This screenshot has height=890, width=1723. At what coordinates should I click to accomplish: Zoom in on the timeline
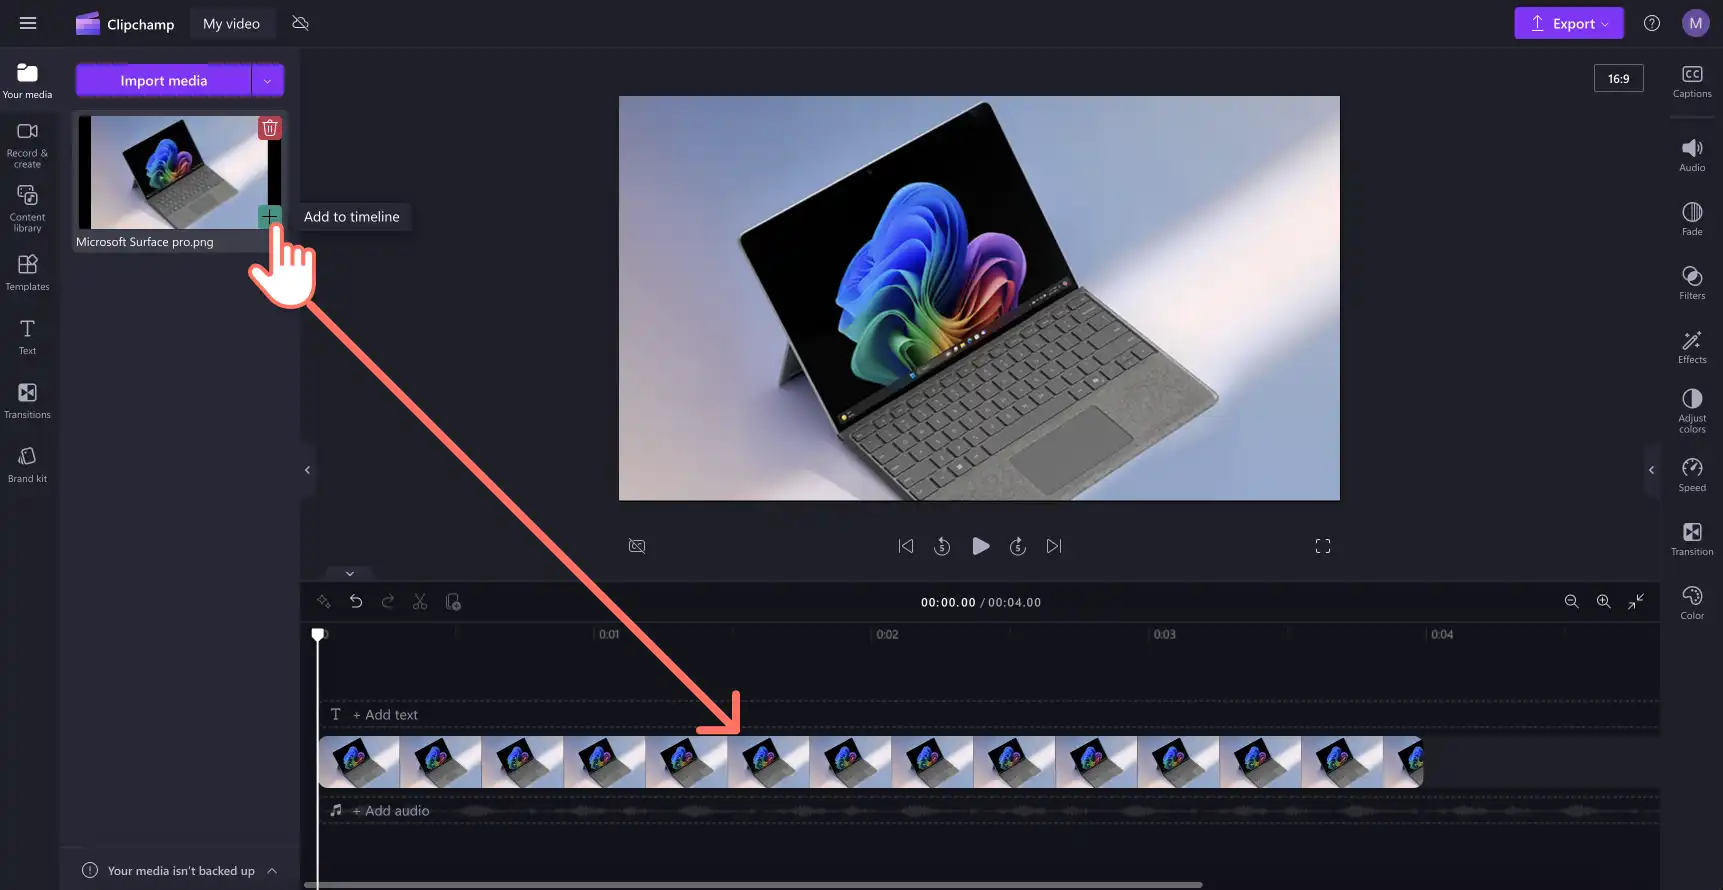pos(1604,601)
